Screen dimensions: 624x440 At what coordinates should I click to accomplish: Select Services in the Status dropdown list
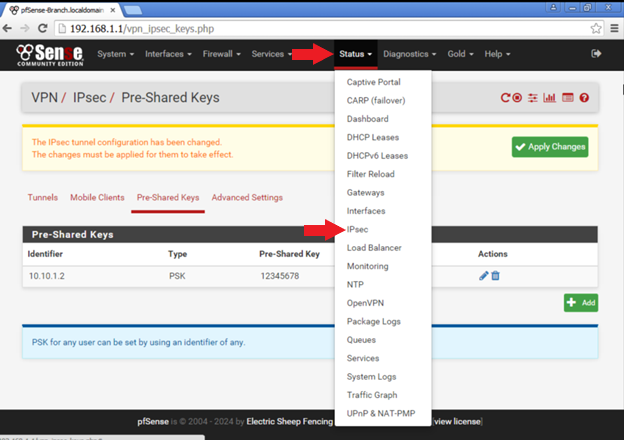pos(363,358)
